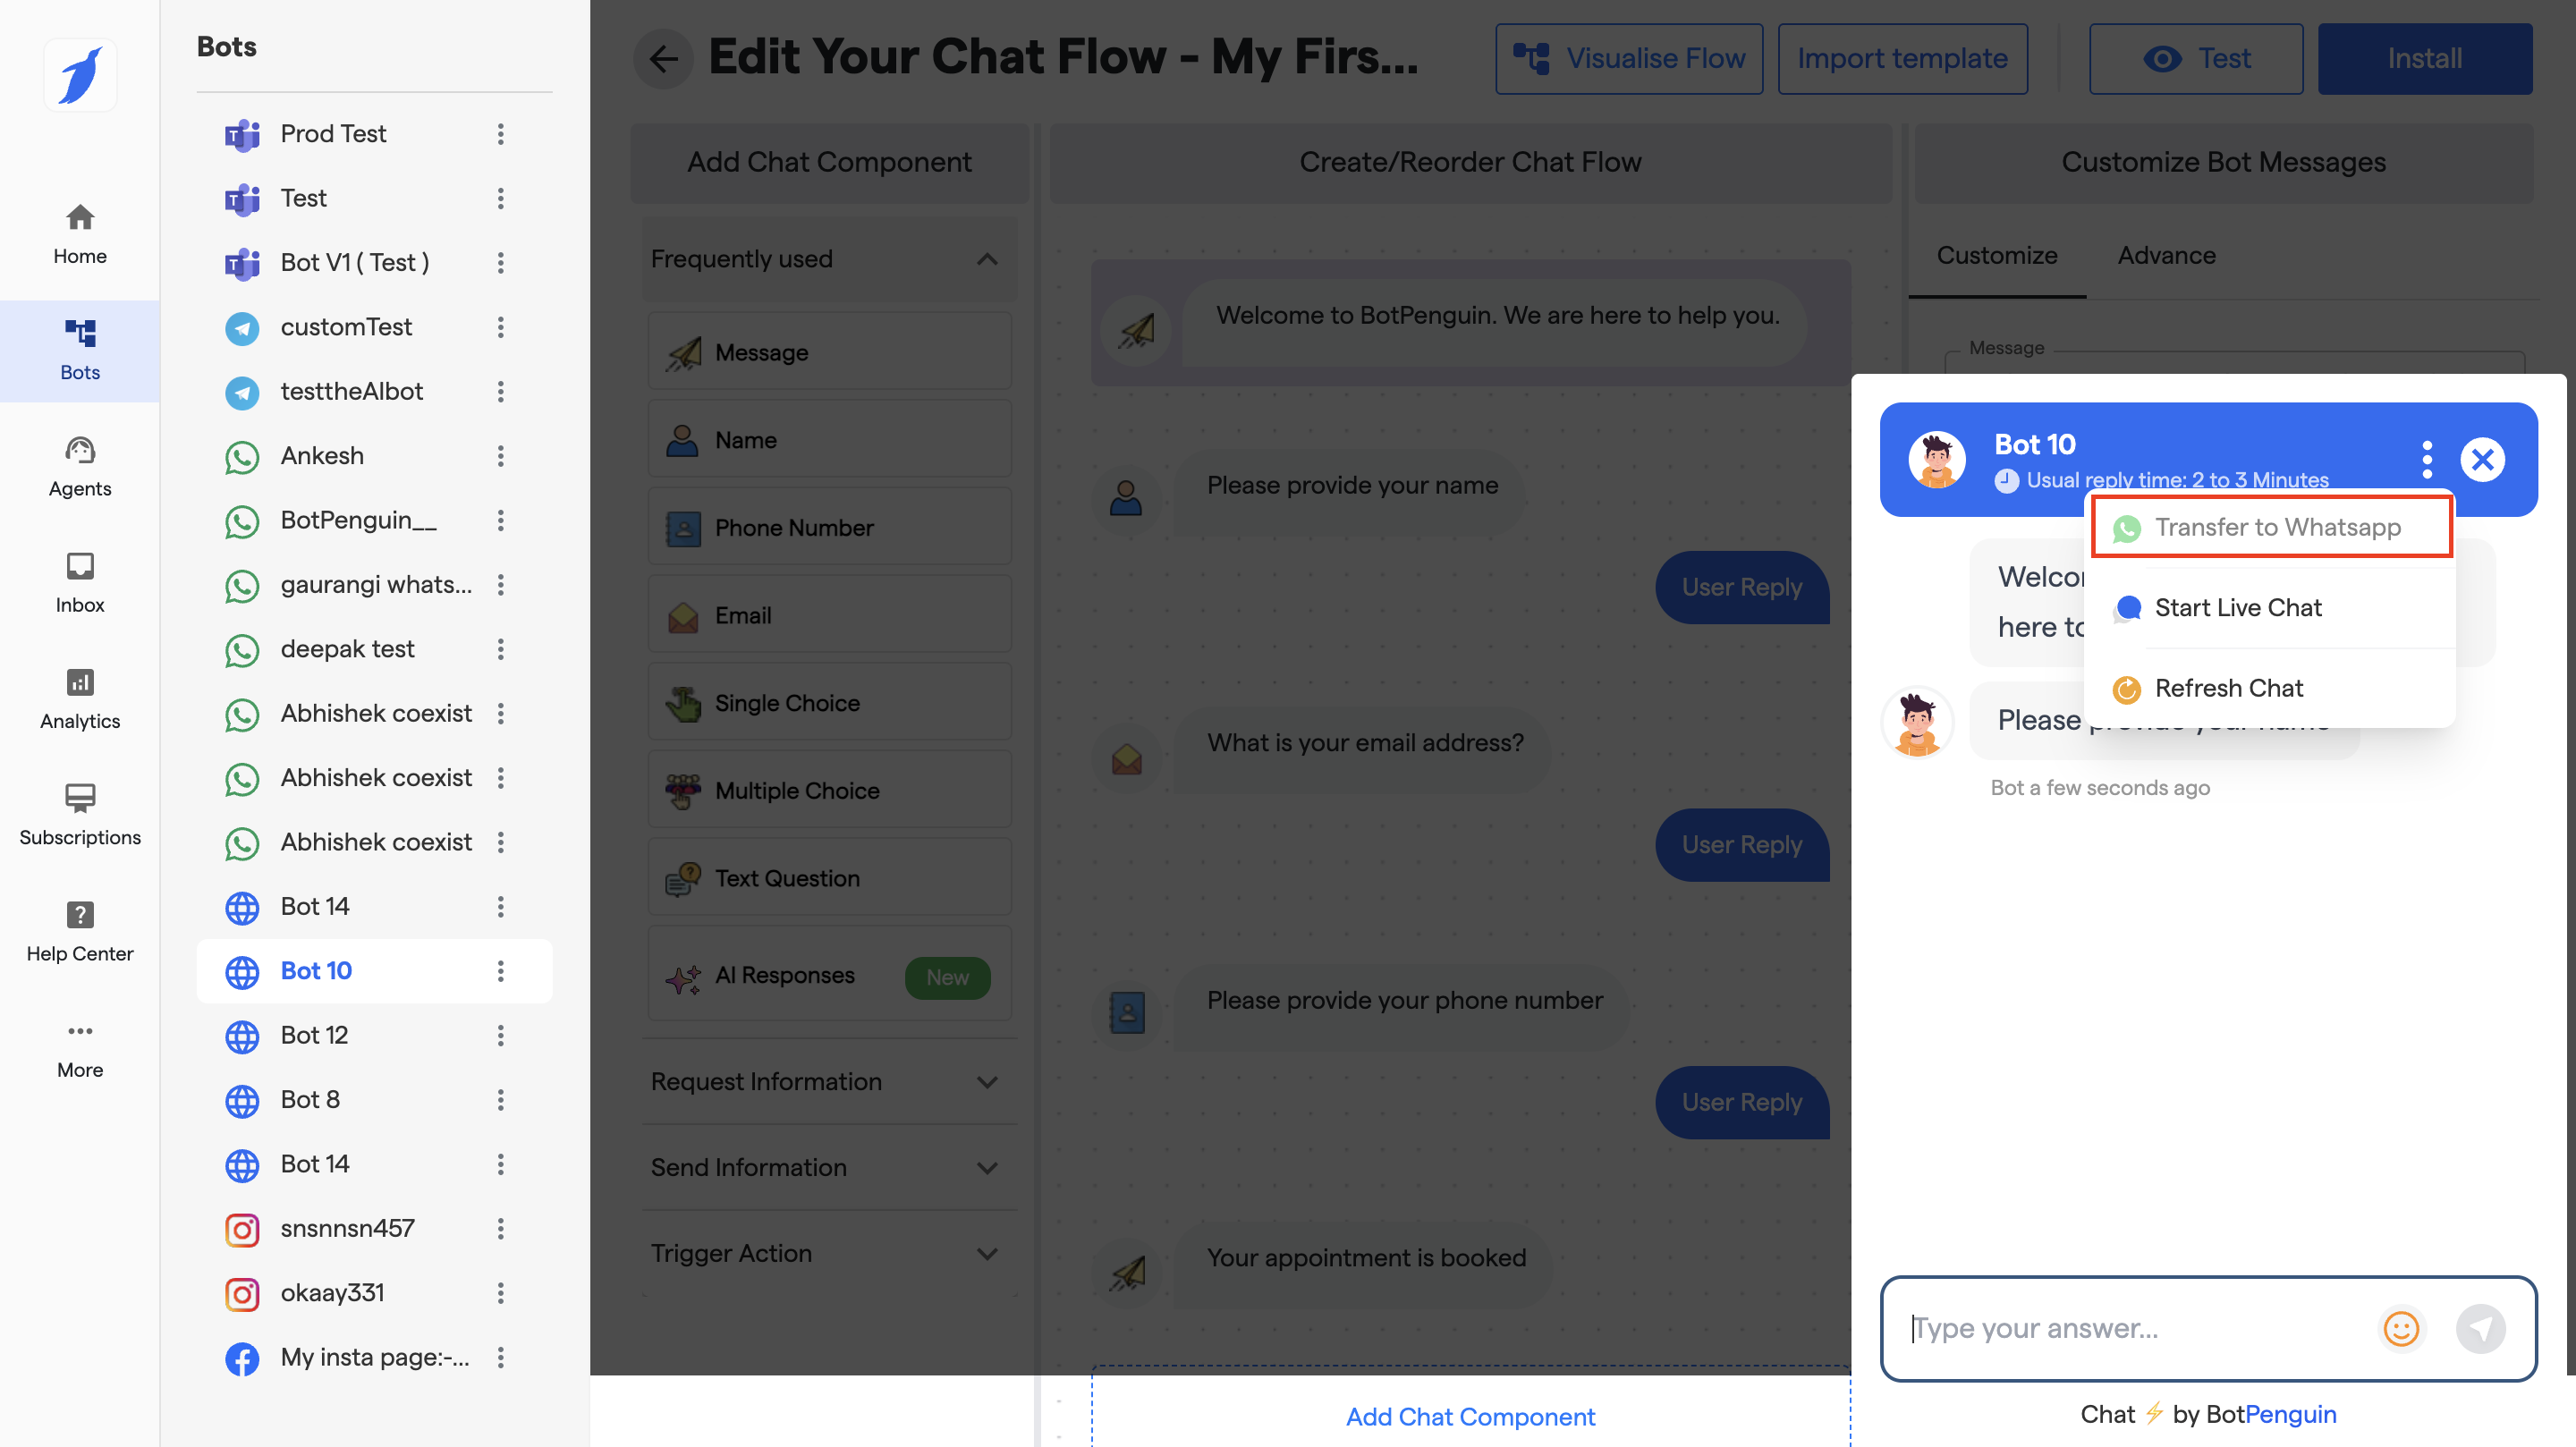Image resolution: width=2576 pixels, height=1447 pixels.
Task: Expand the Request Information section
Action: click(x=987, y=1082)
